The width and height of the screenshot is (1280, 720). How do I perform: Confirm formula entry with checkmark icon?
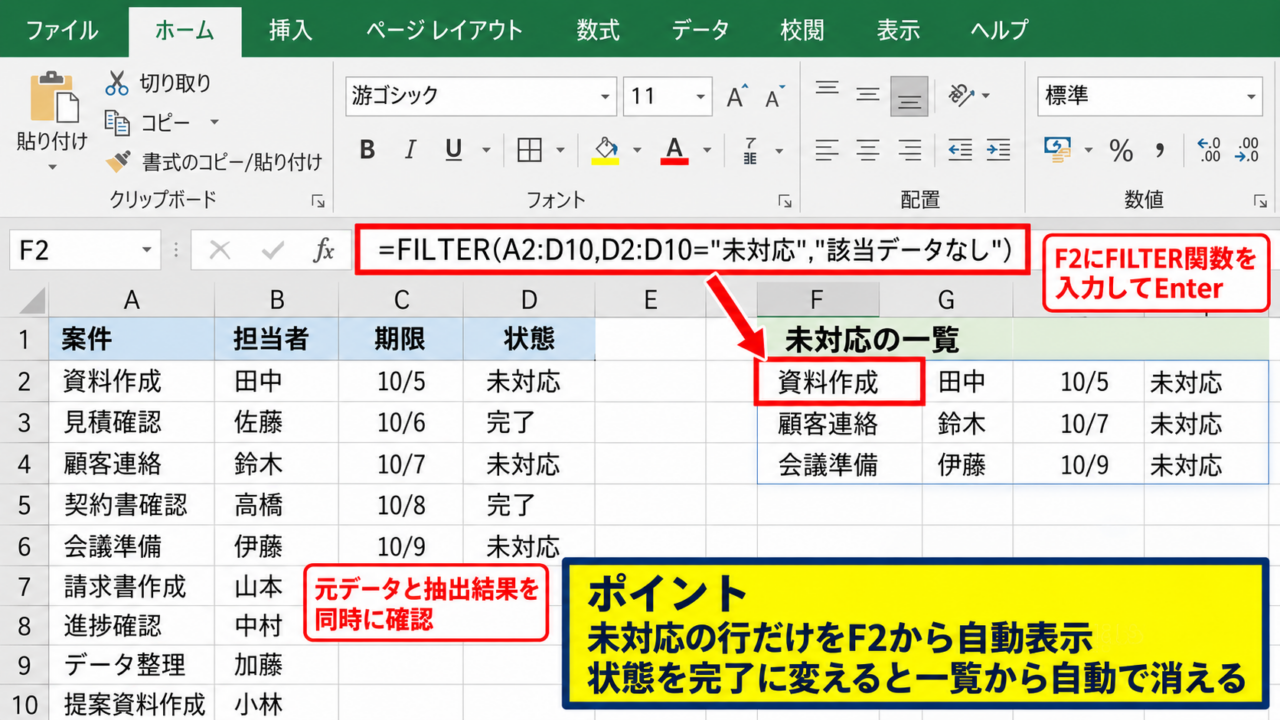(x=272, y=250)
